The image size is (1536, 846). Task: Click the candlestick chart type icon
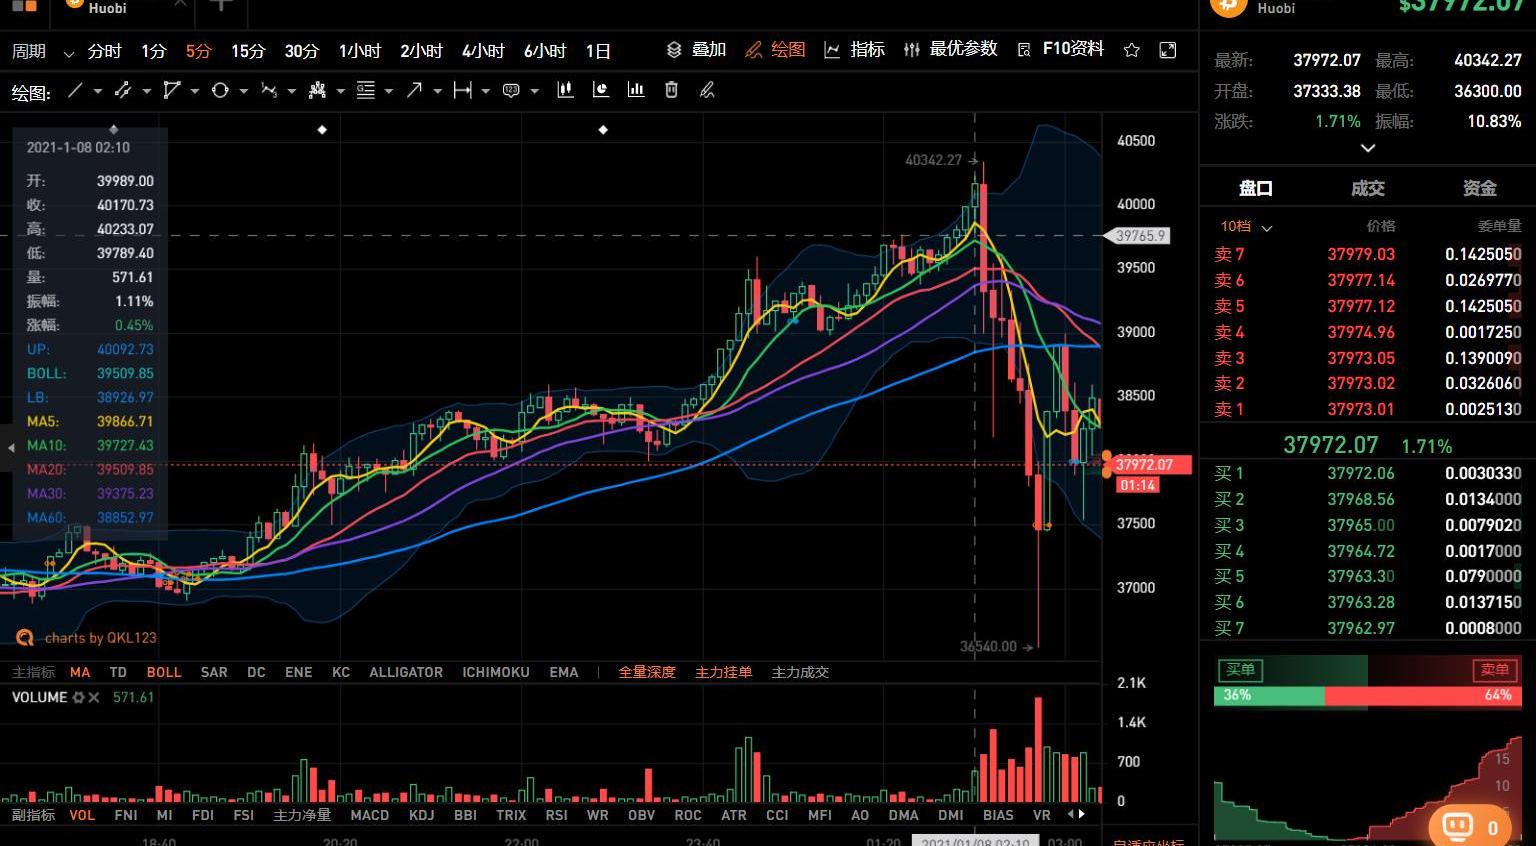565,91
